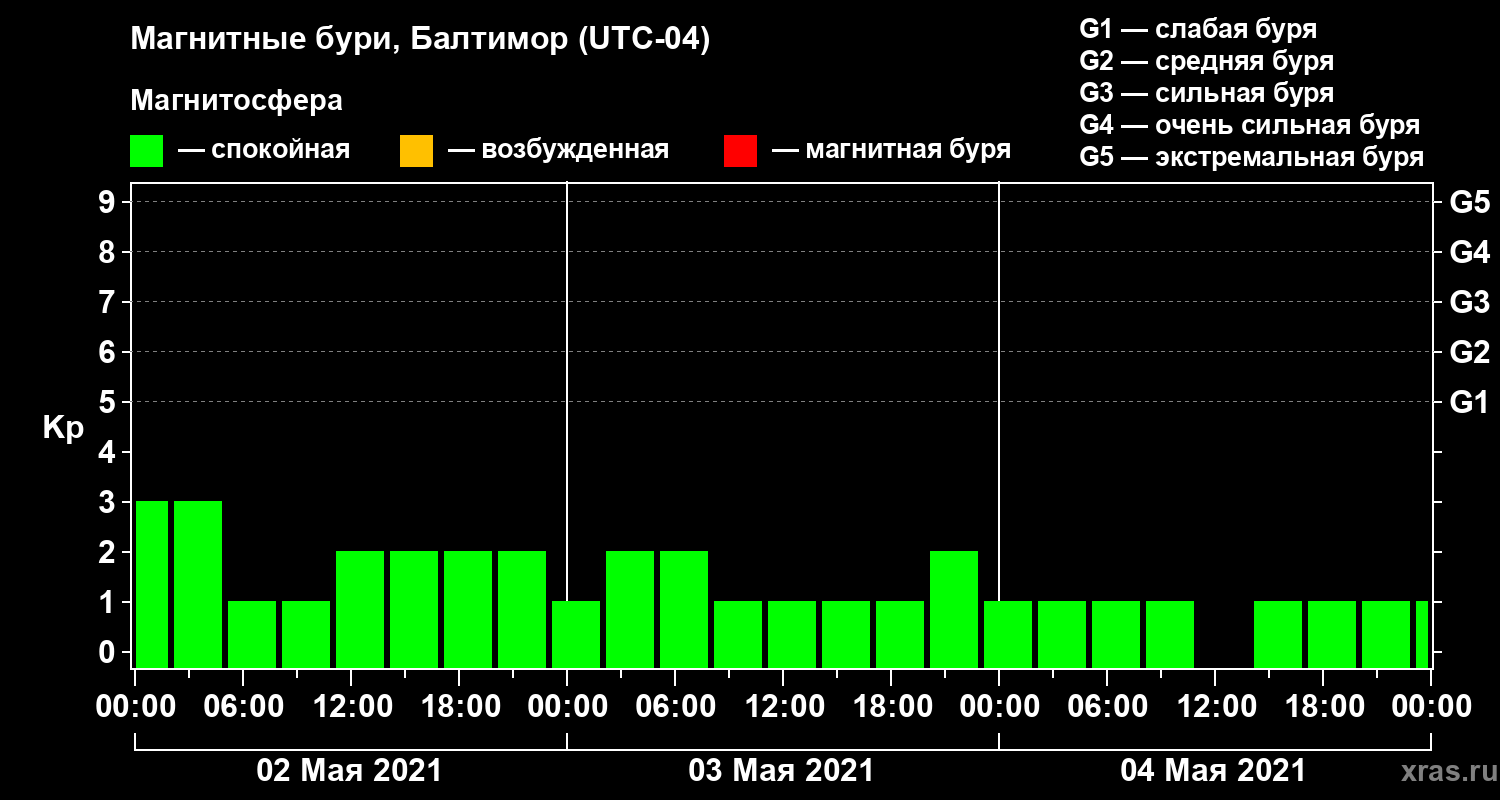Click the 'Kp' axis label
Viewport: 1500px width, 800px height.
pos(63,428)
